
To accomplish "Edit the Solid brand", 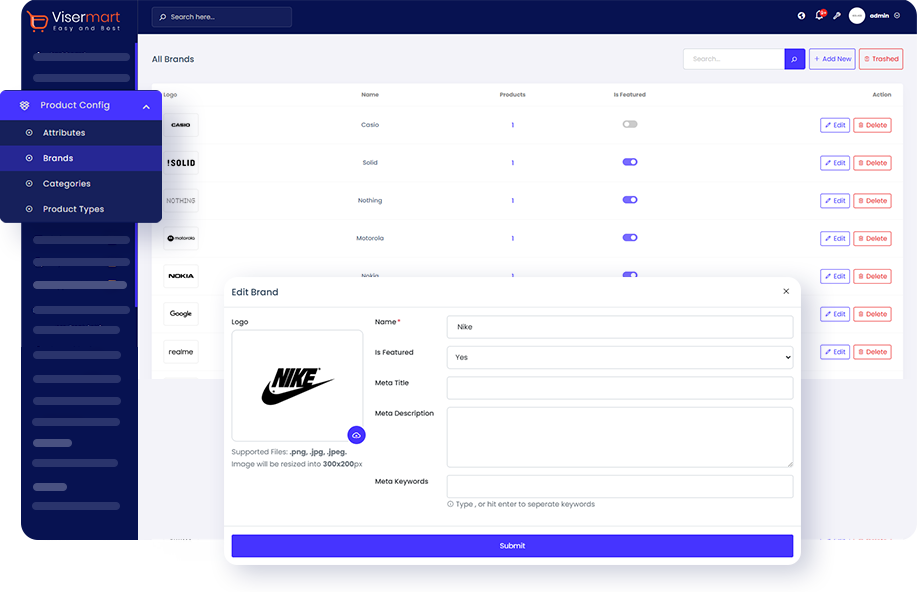I will pos(835,163).
